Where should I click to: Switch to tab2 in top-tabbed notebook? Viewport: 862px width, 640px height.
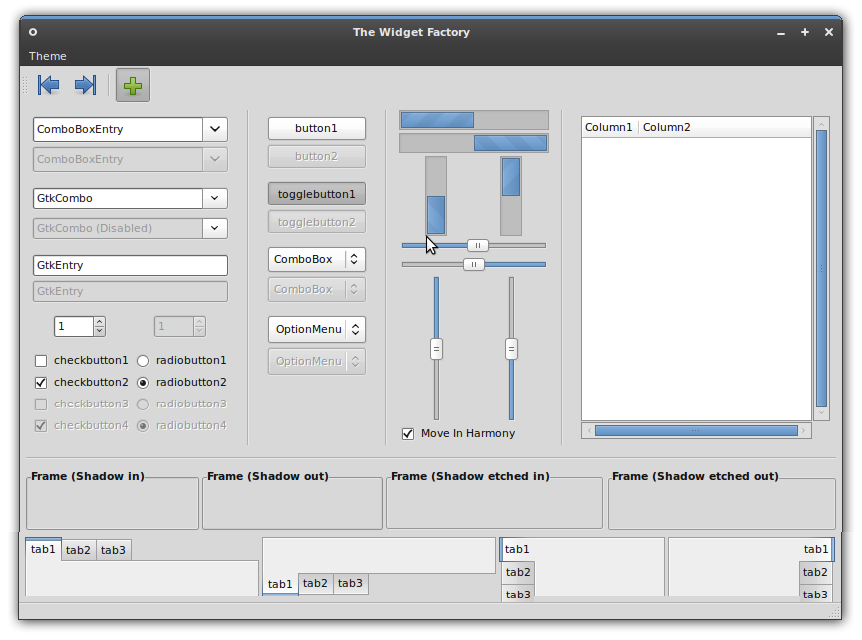click(78, 550)
